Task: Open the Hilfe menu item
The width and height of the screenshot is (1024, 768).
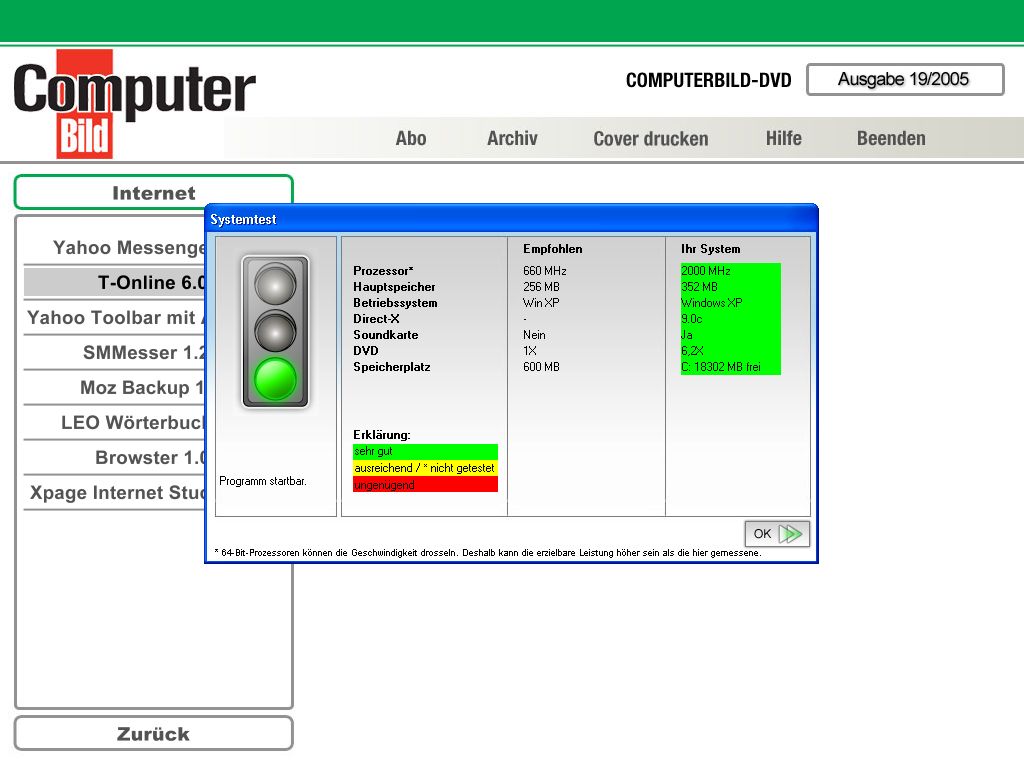Action: tap(783, 139)
